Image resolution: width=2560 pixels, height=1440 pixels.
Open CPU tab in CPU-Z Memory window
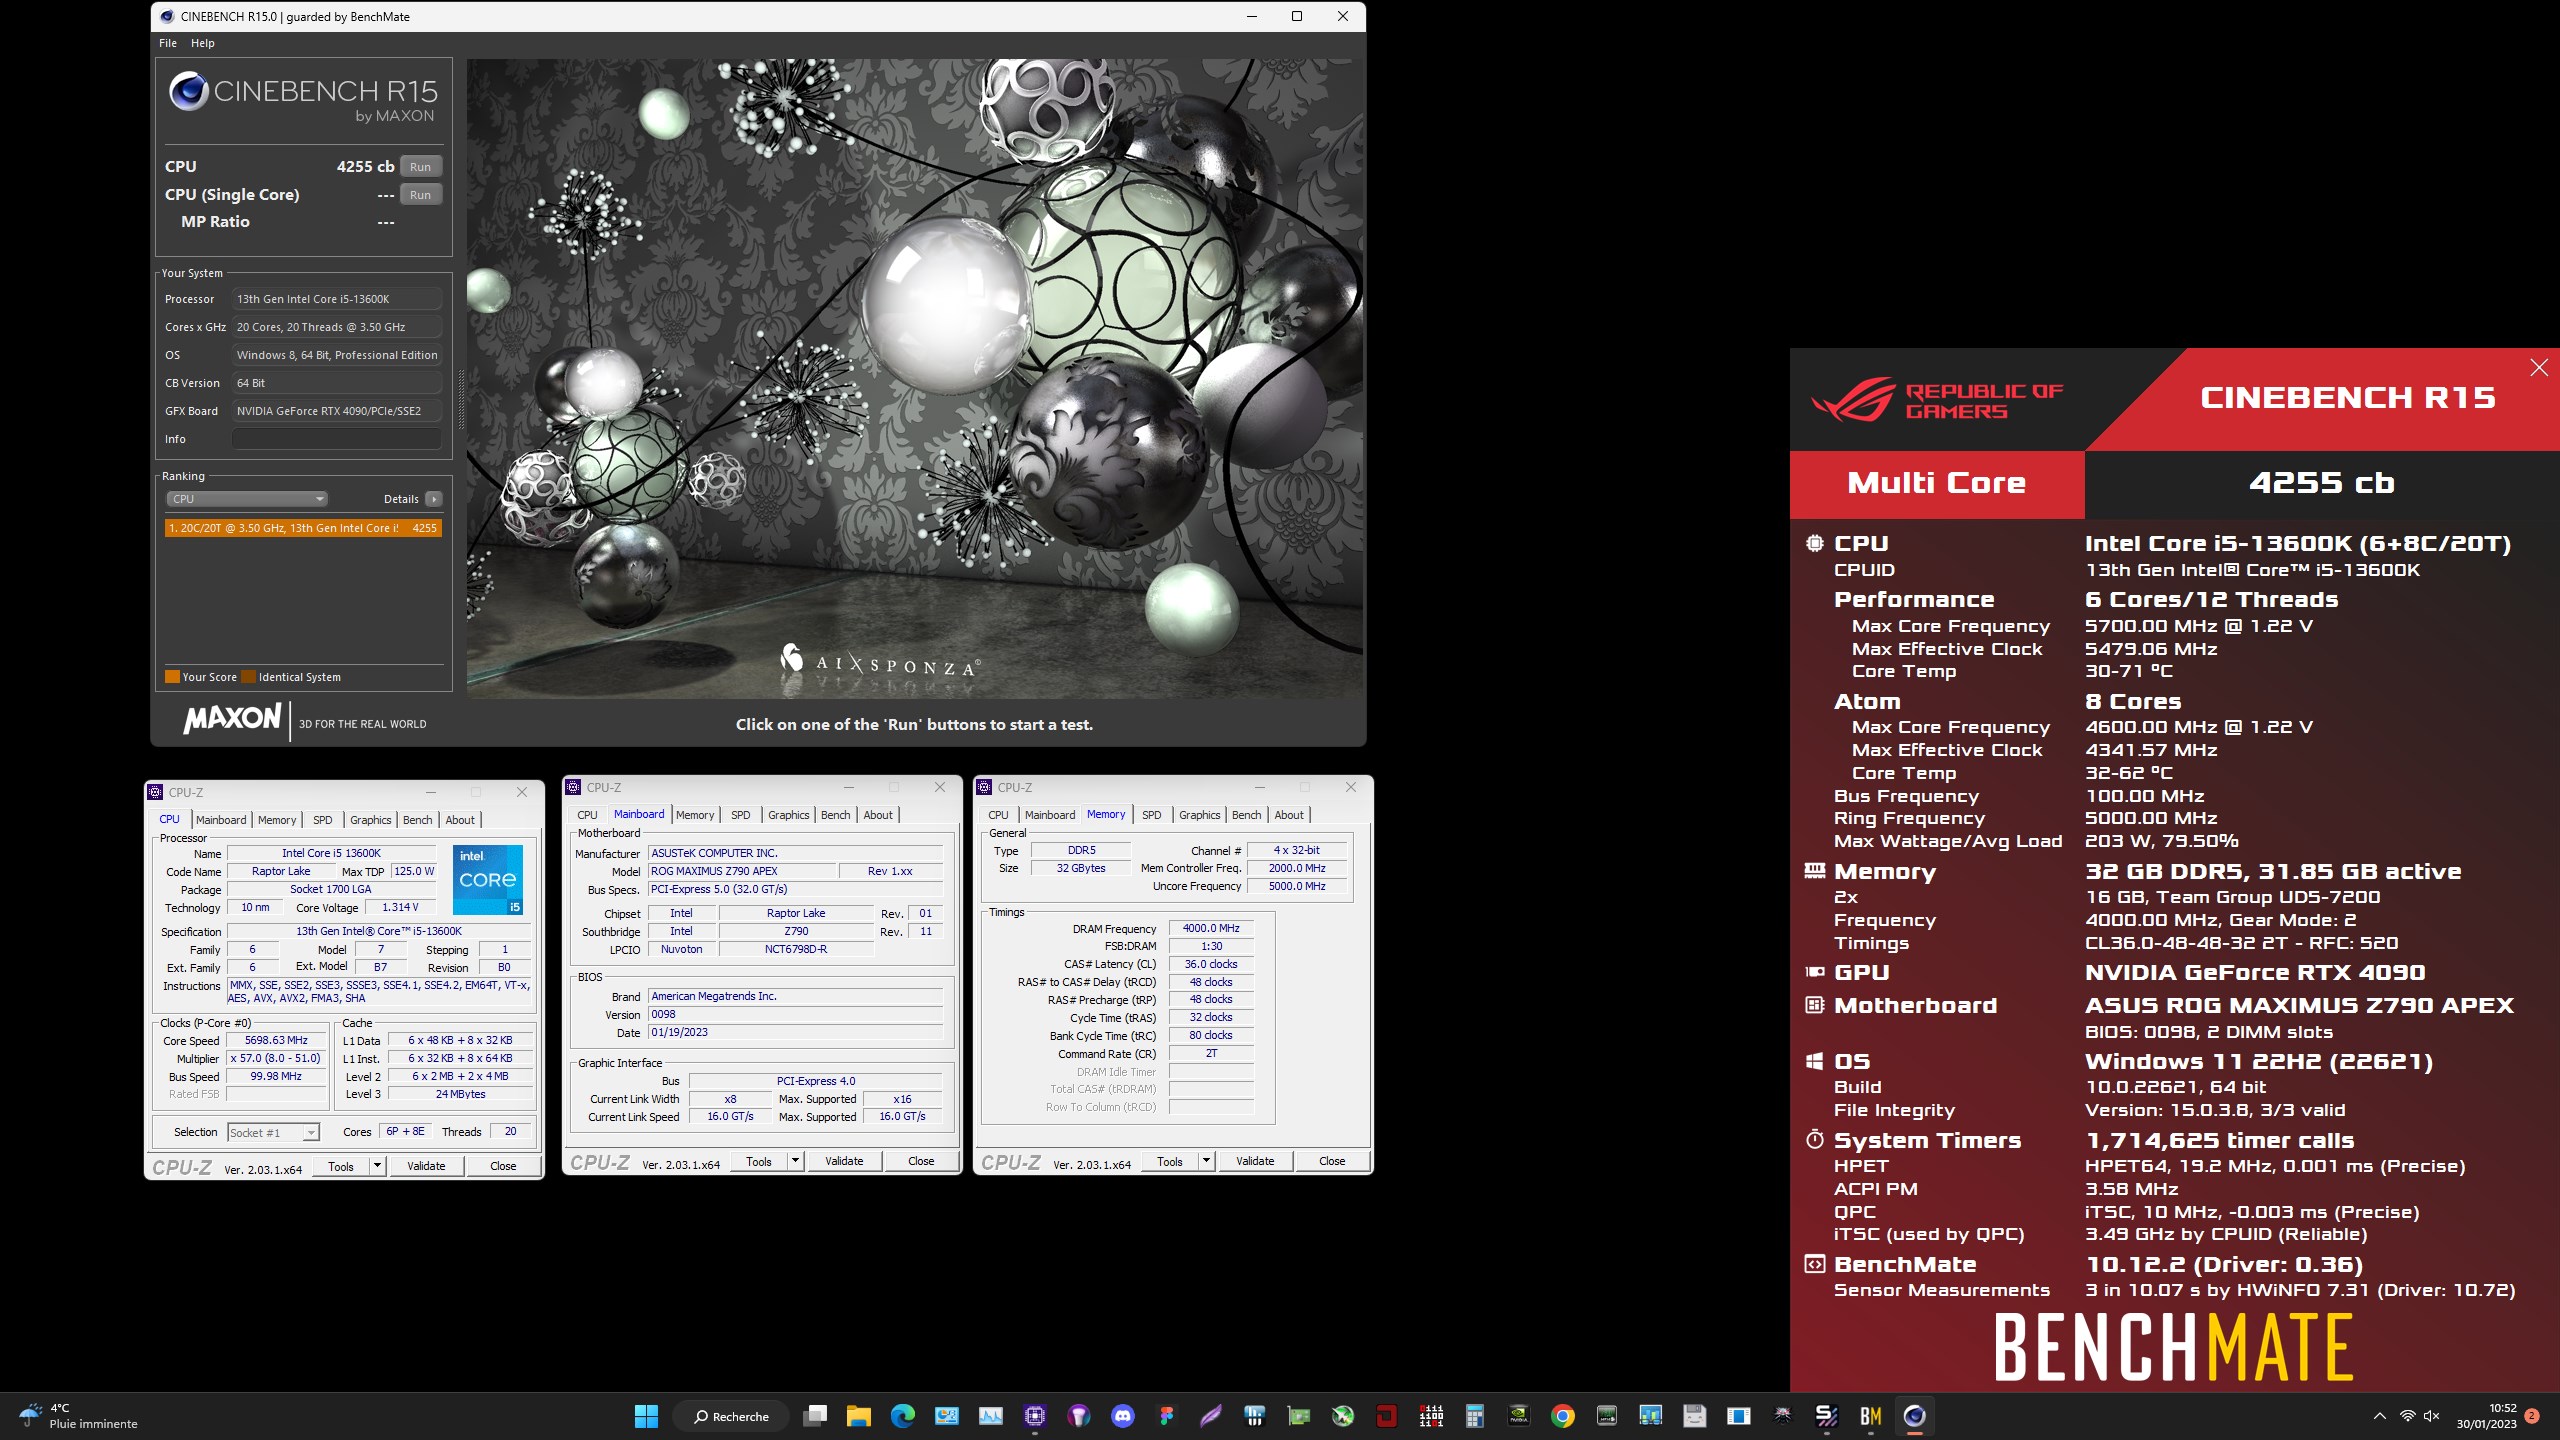tap(998, 815)
